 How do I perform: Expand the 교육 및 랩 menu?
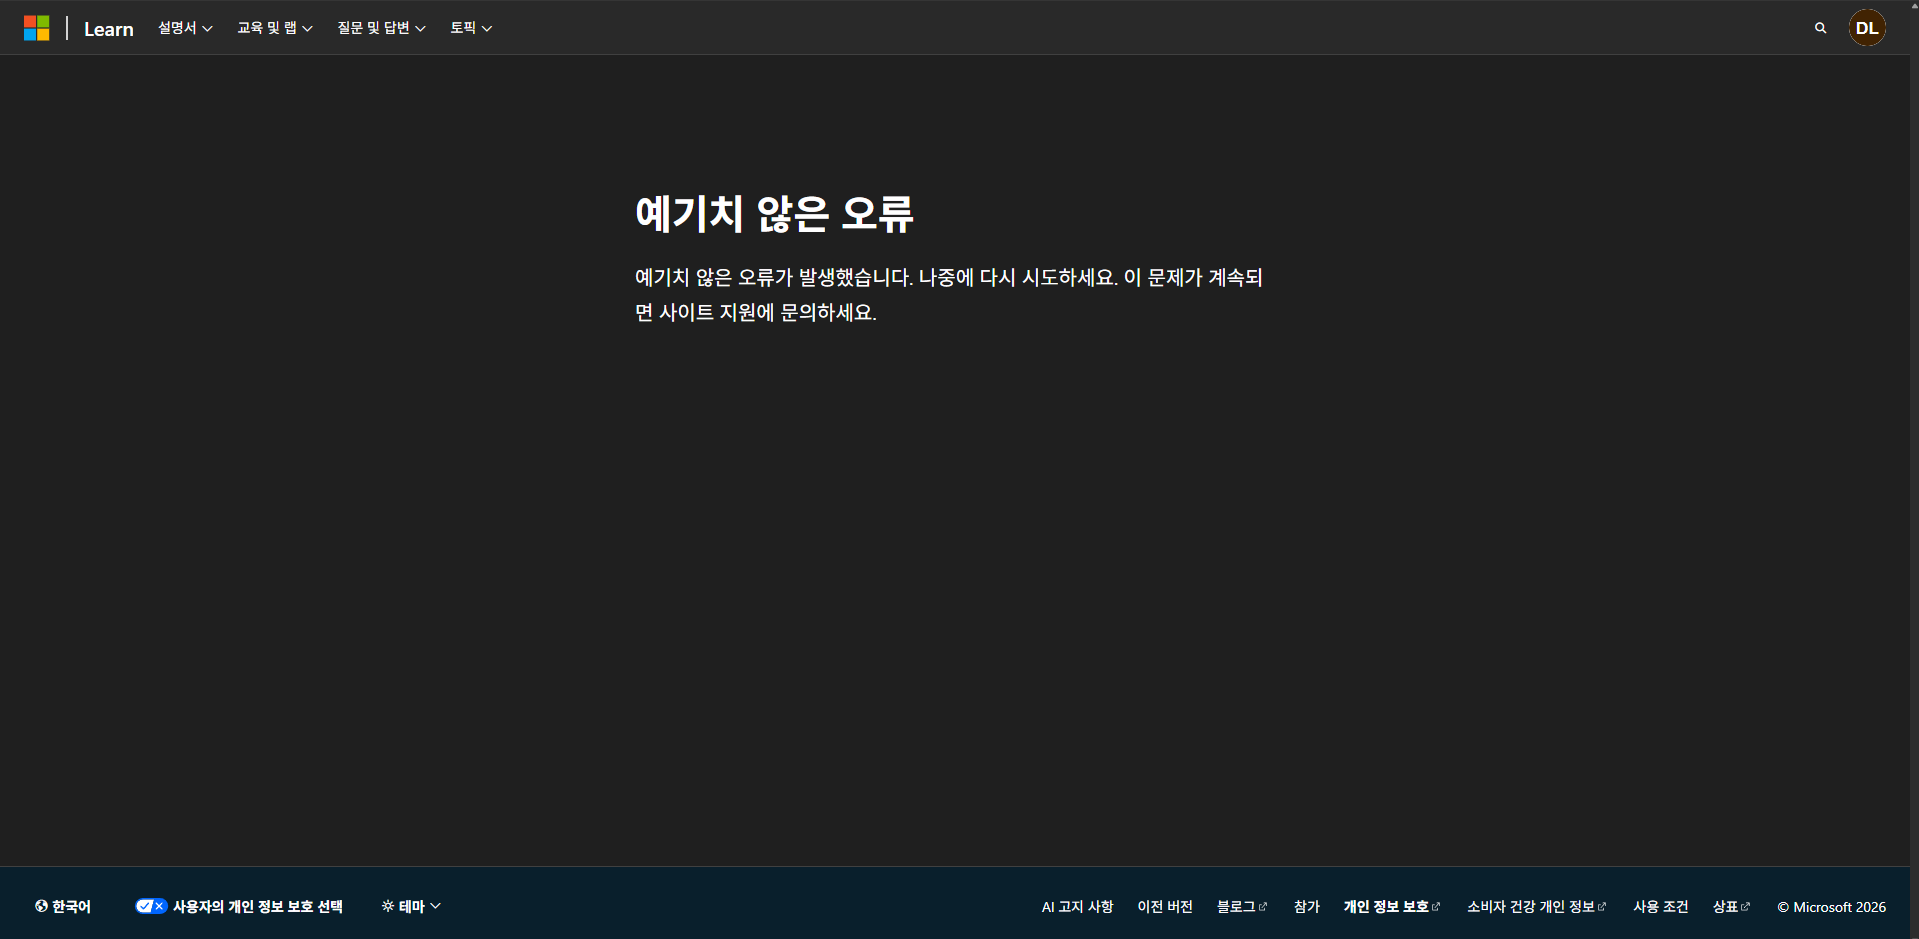(x=275, y=28)
